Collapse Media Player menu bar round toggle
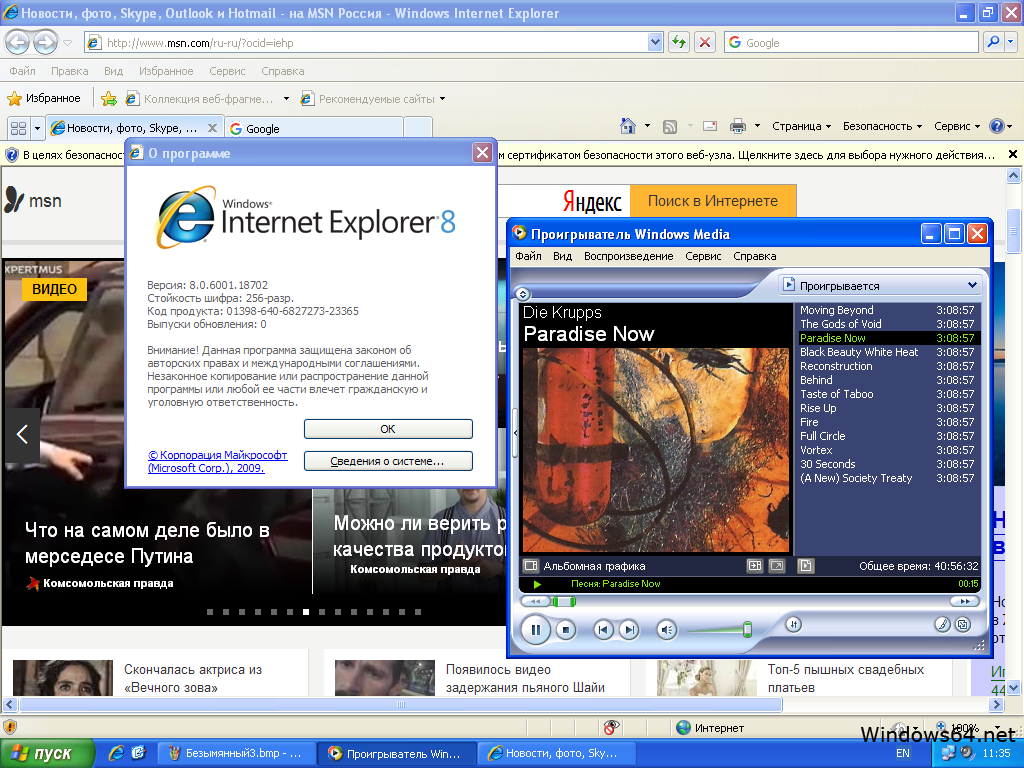Screen dimensions: 1024x768 coord(522,294)
